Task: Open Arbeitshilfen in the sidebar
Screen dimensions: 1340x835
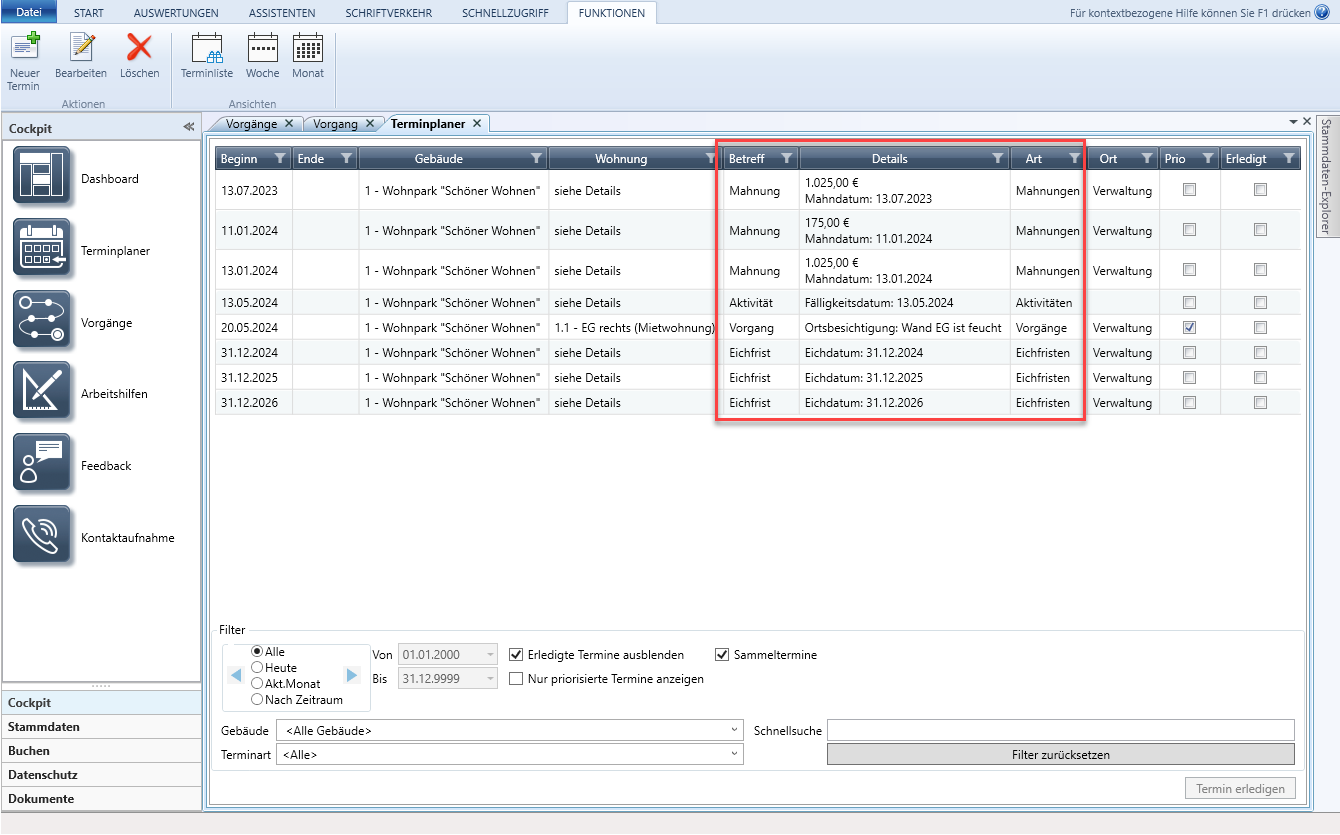Action: pyautogui.click(x=42, y=394)
